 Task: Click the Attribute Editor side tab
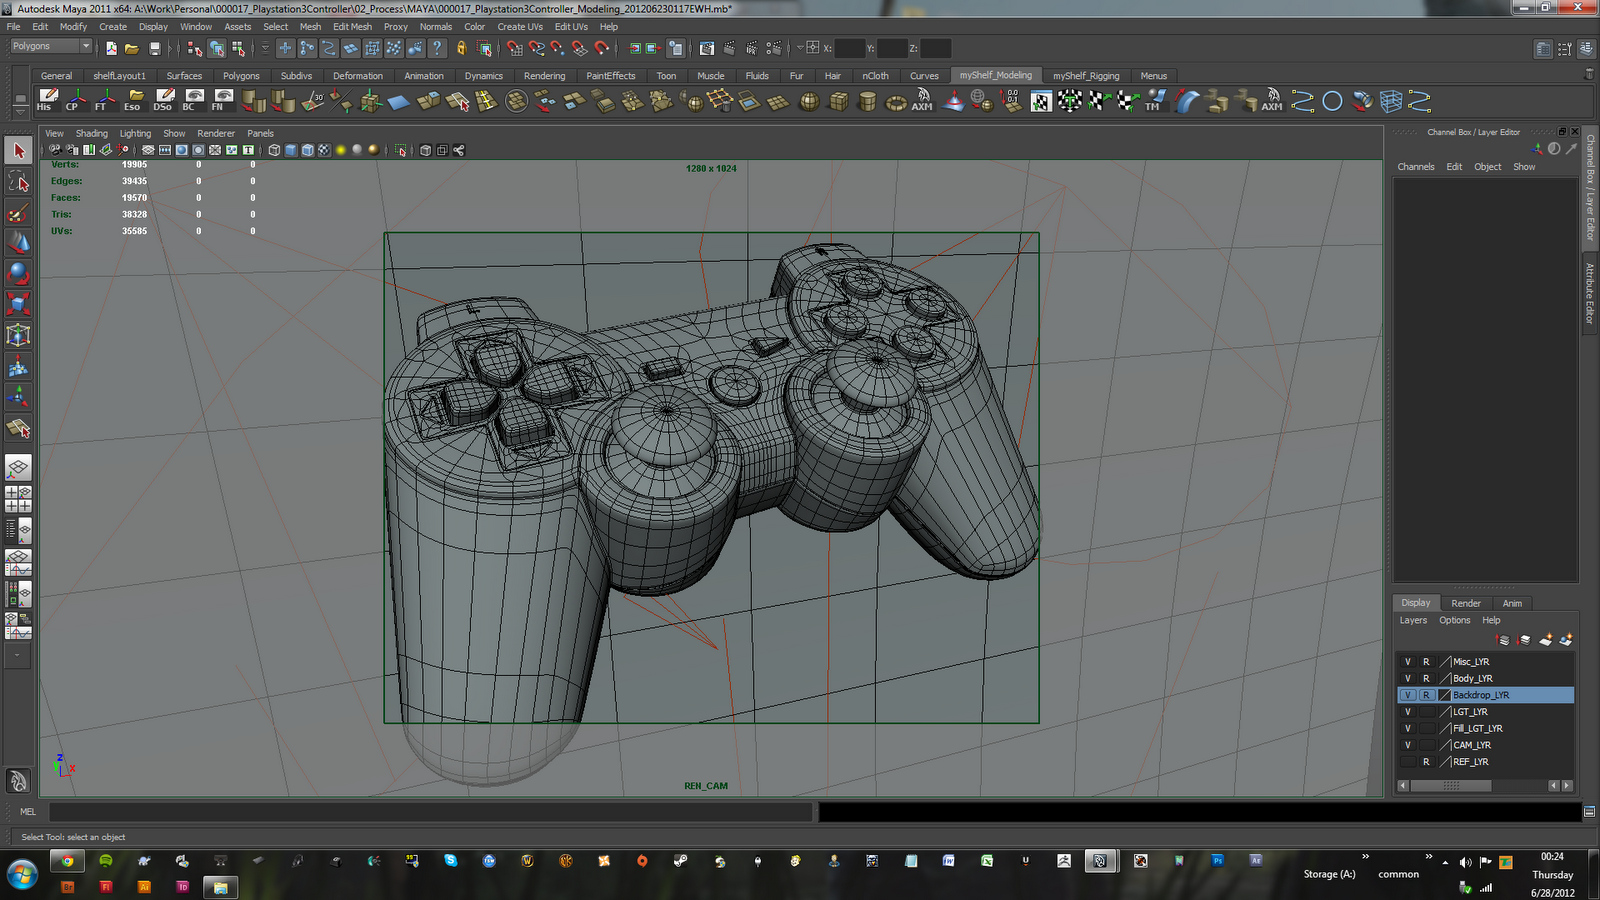1590,293
